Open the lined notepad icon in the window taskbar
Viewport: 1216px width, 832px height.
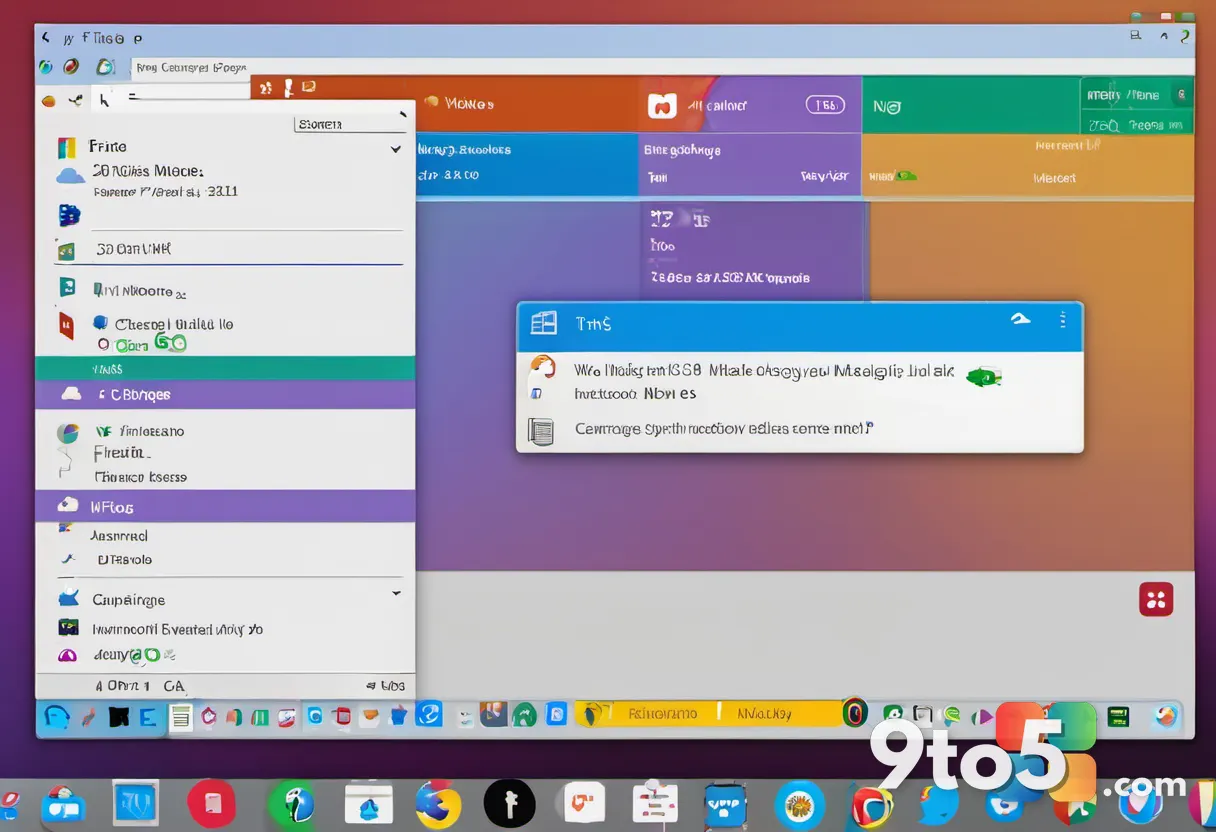coord(181,716)
